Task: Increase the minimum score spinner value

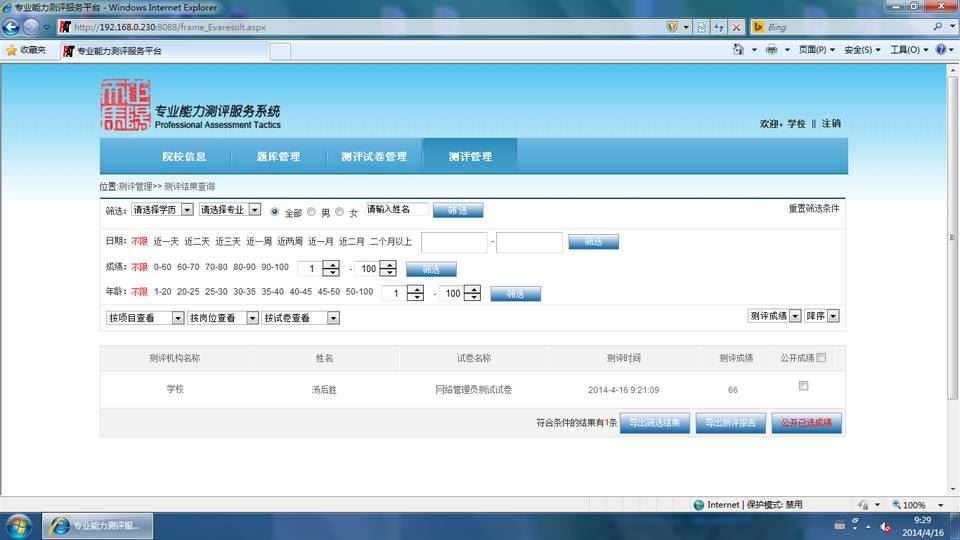Action: click(x=331, y=264)
